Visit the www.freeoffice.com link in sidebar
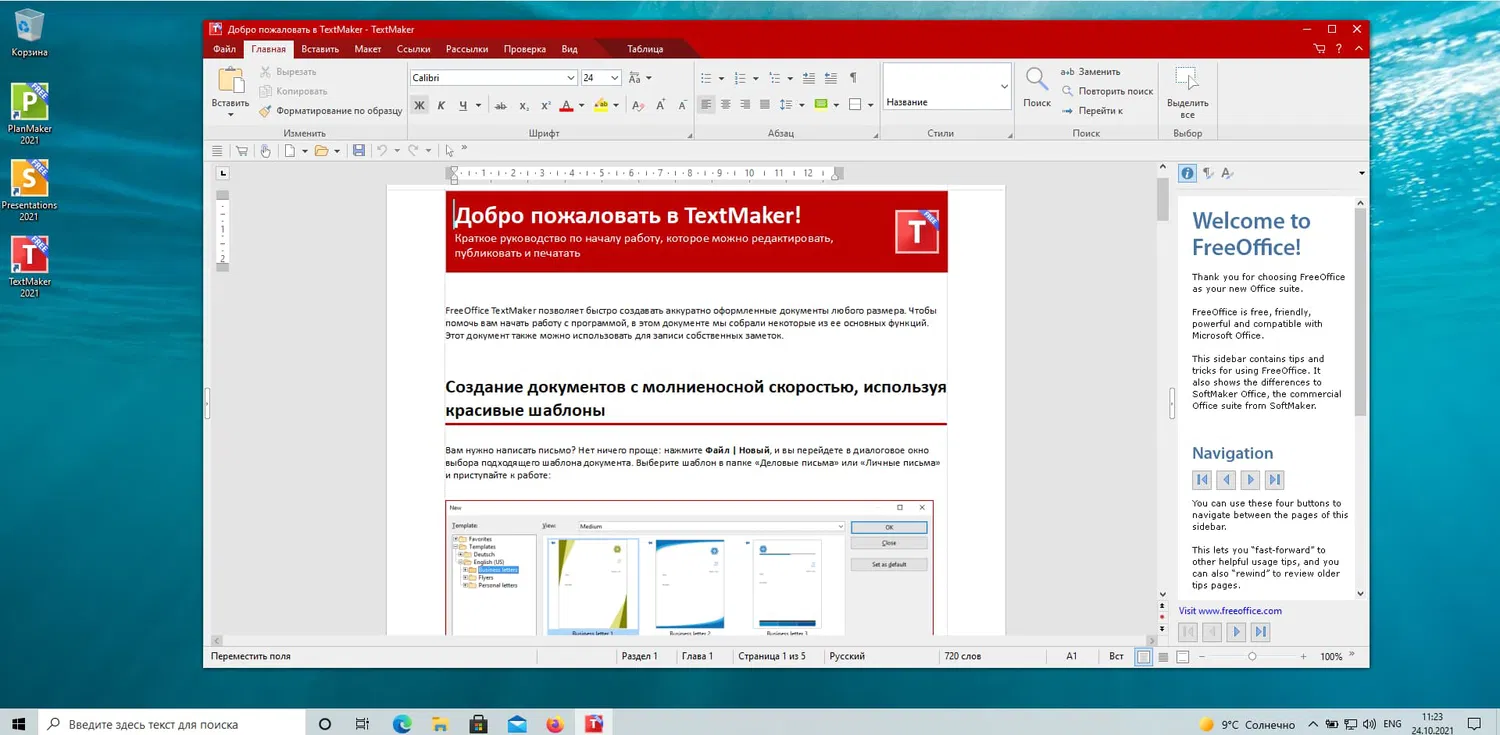1500x735 pixels. point(1230,610)
